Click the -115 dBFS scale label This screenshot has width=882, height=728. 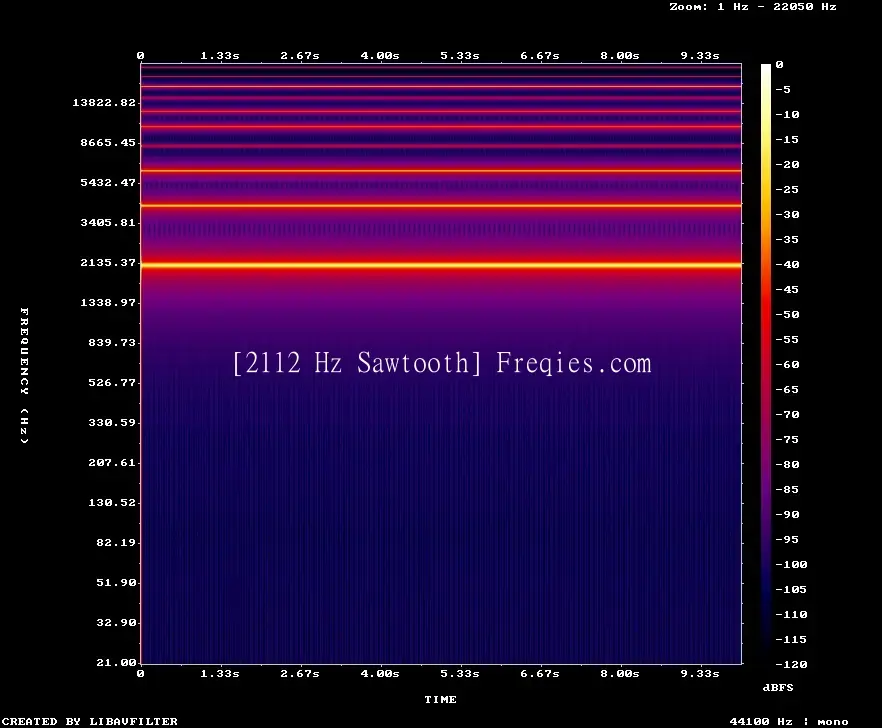791,639
